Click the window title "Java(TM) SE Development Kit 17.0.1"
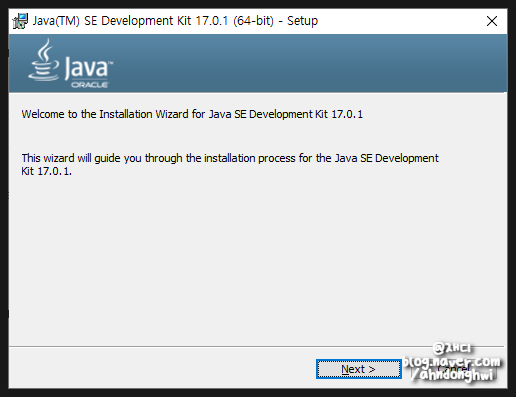 (175, 21)
